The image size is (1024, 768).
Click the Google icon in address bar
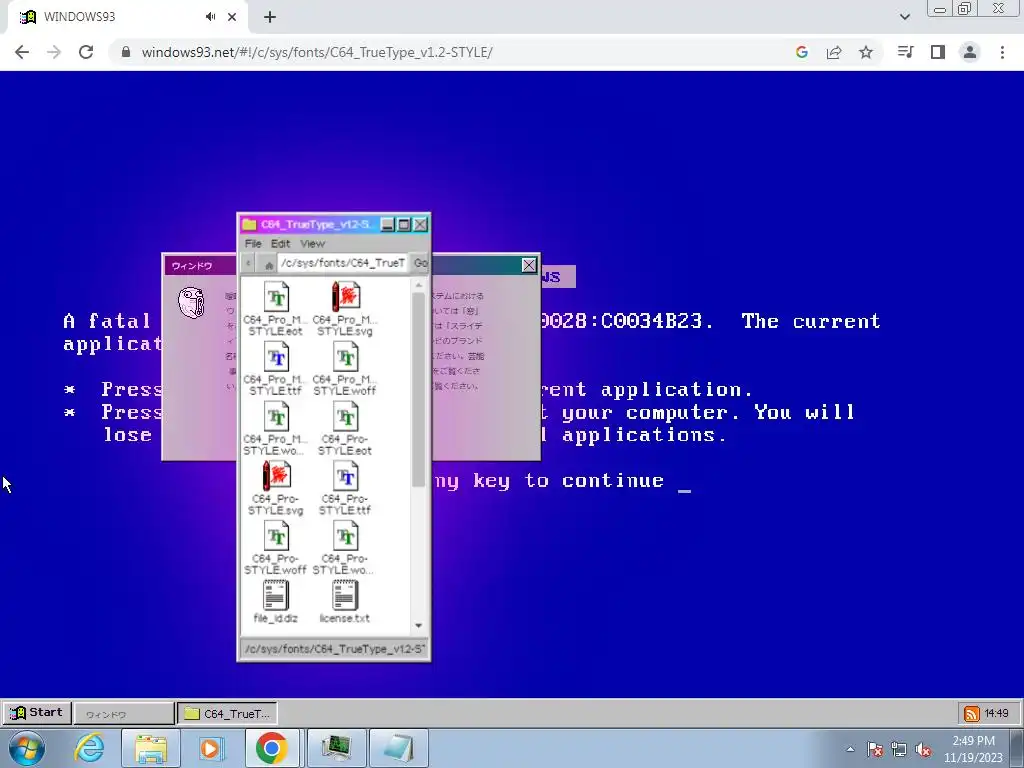click(802, 52)
